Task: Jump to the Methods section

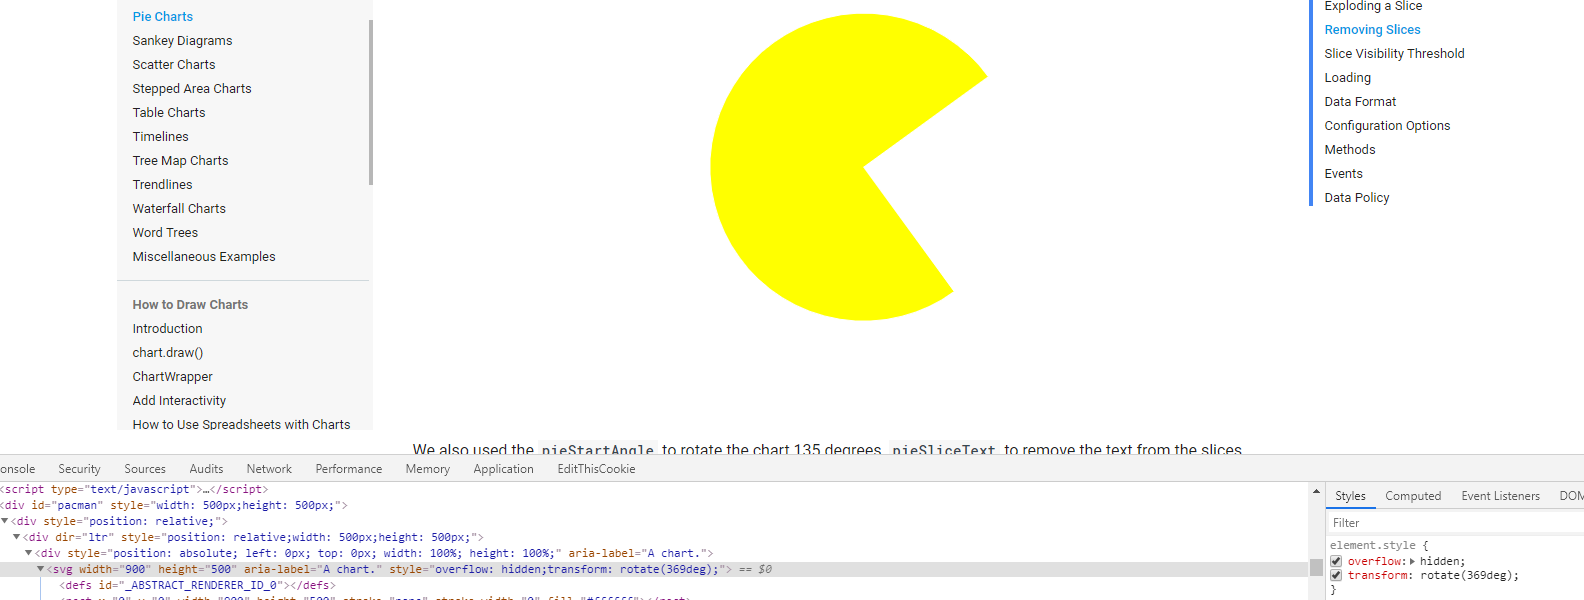Action: pos(1350,150)
